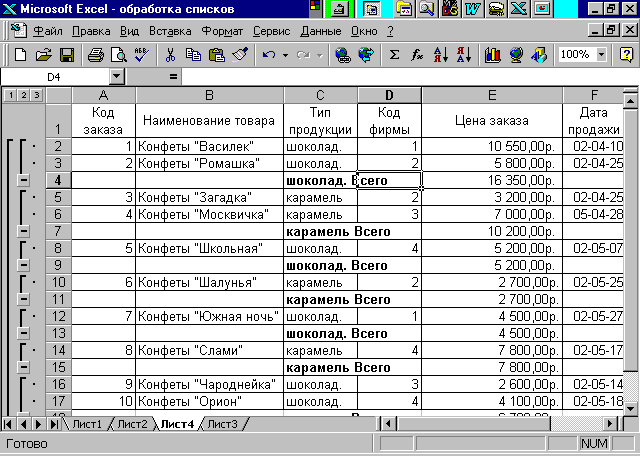The height and width of the screenshot is (456, 640).
Task: Click the equals Edit Formula button
Action: [x=173, y=76]
